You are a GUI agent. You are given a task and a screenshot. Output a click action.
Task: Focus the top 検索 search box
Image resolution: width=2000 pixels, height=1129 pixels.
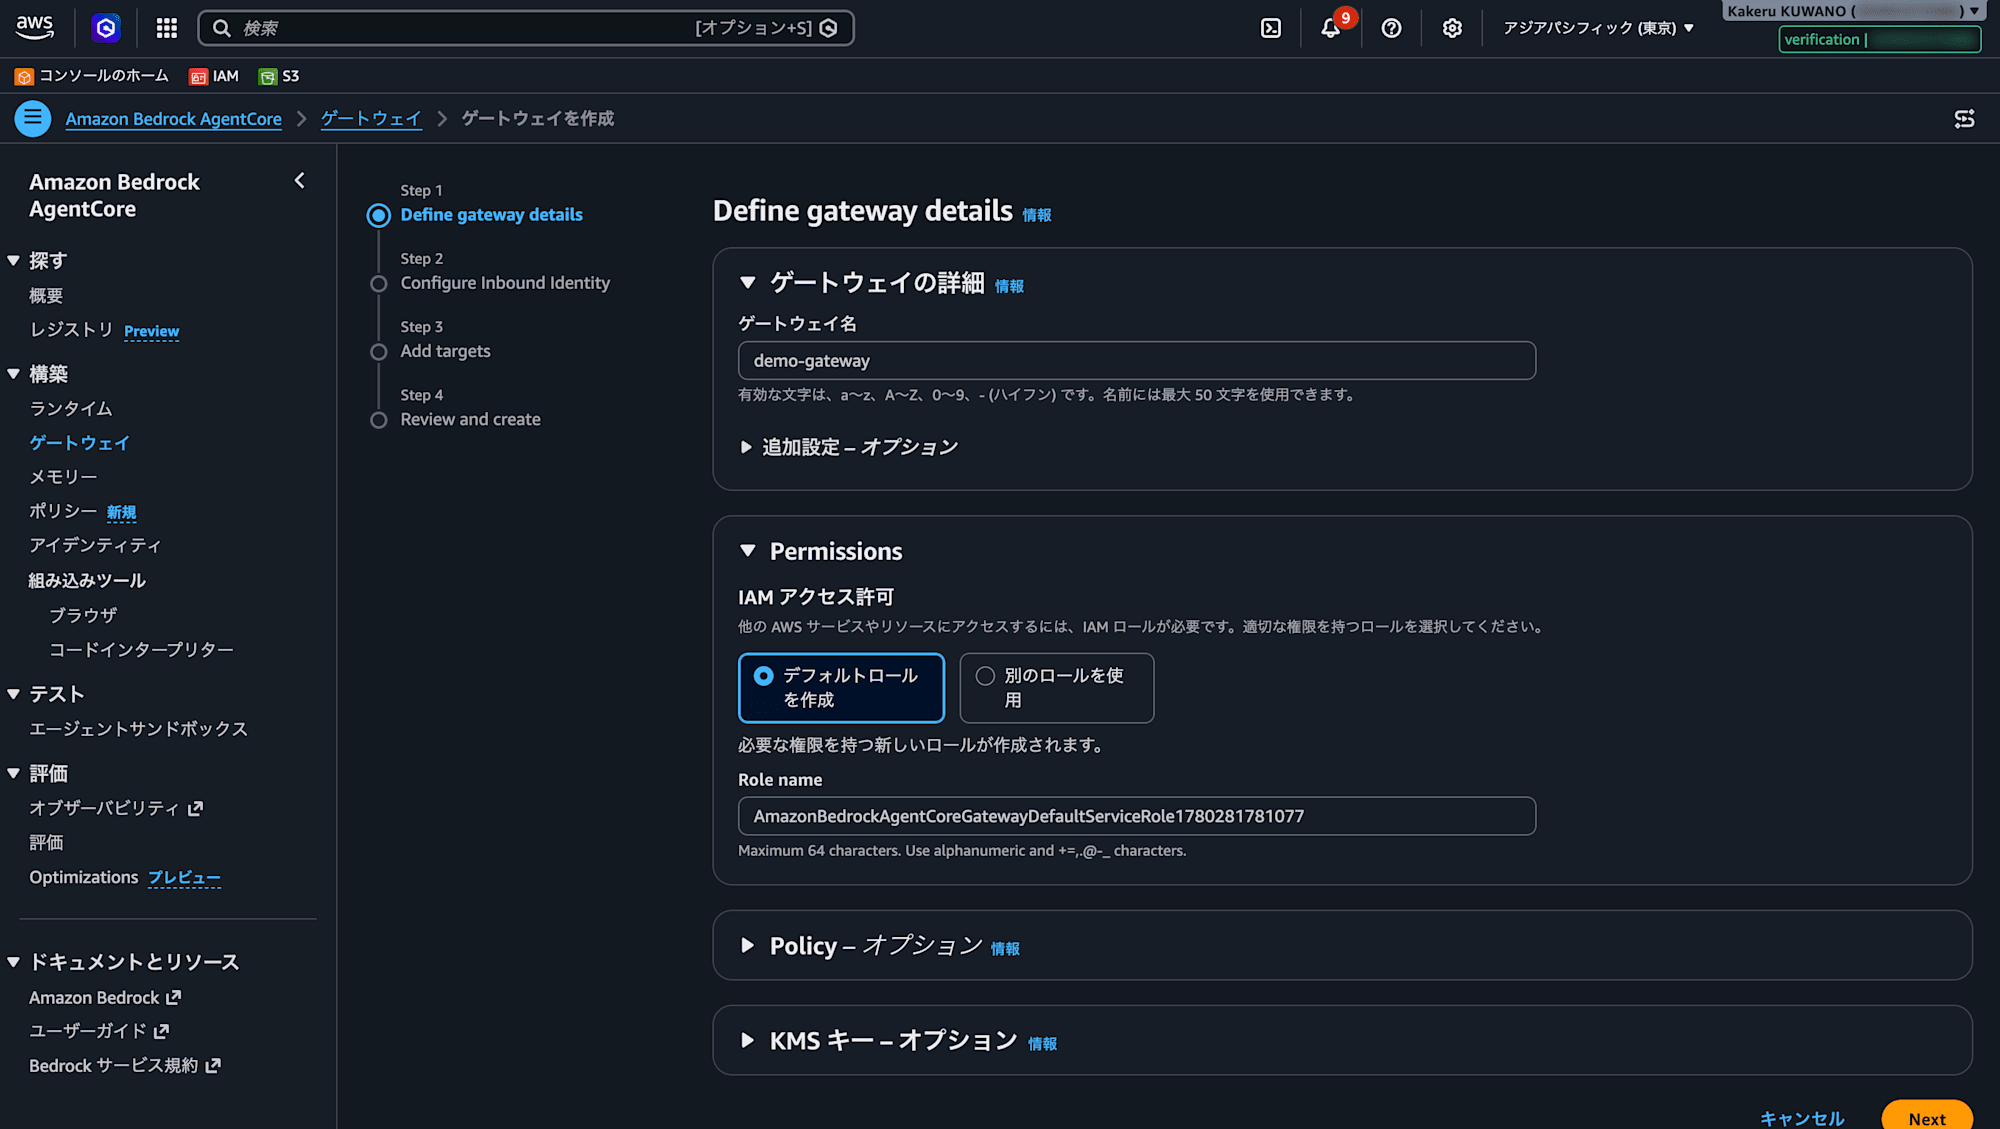tap(526, 28)
